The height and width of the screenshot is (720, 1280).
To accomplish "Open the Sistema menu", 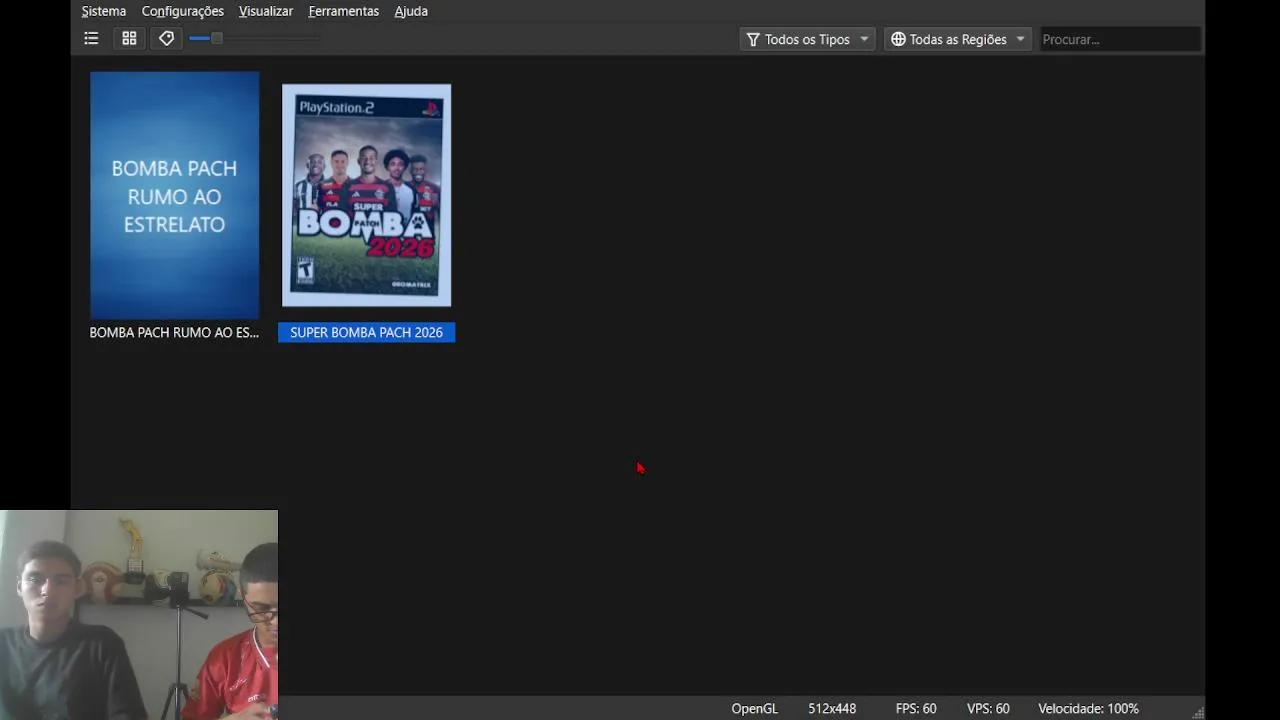I will (104, 11).
